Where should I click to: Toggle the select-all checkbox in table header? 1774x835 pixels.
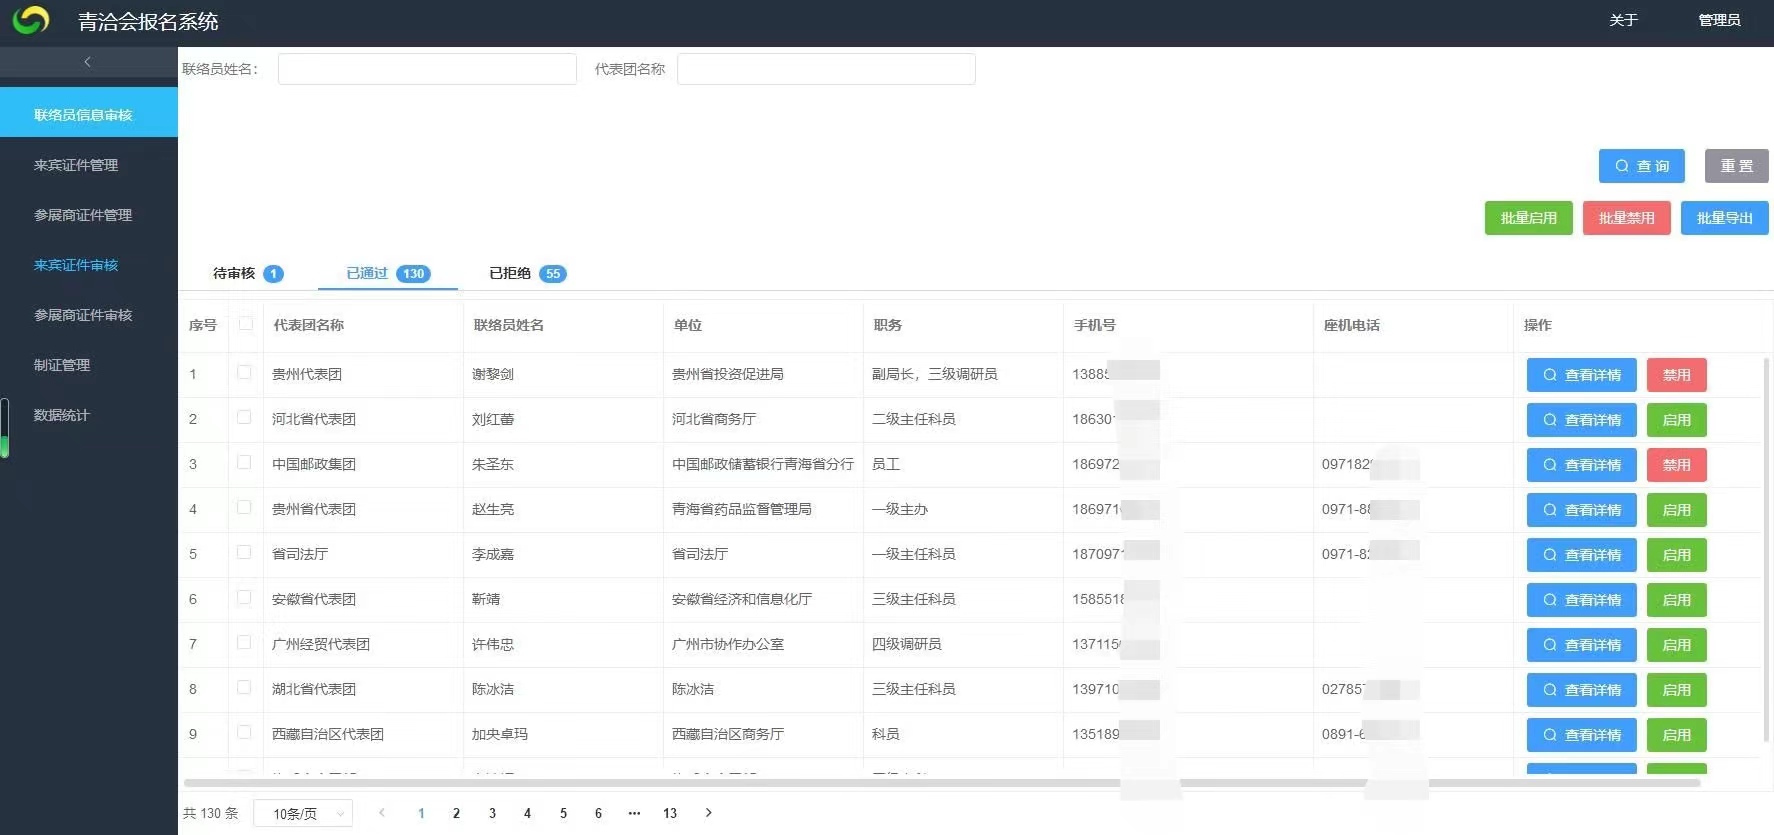pyautogui.click(x=246, y=324)
